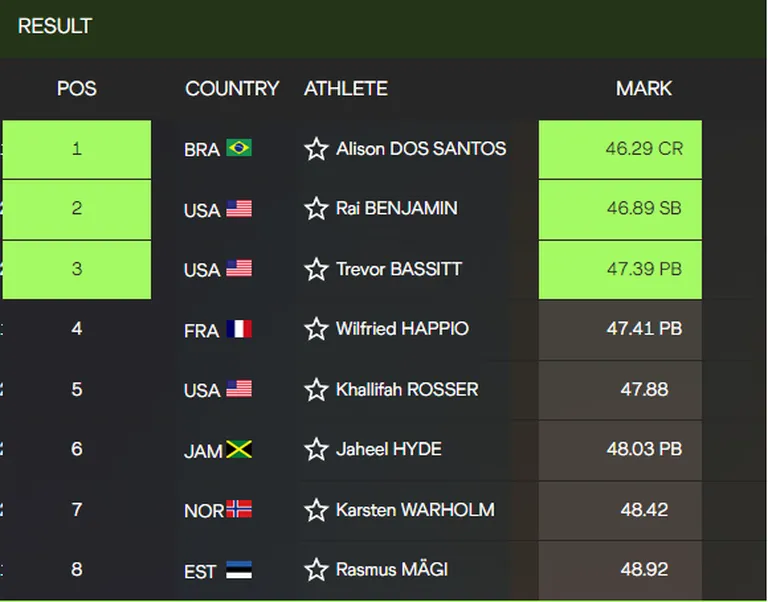Star Trevor BASSITT as a favorite

click(x=316, y=269)
